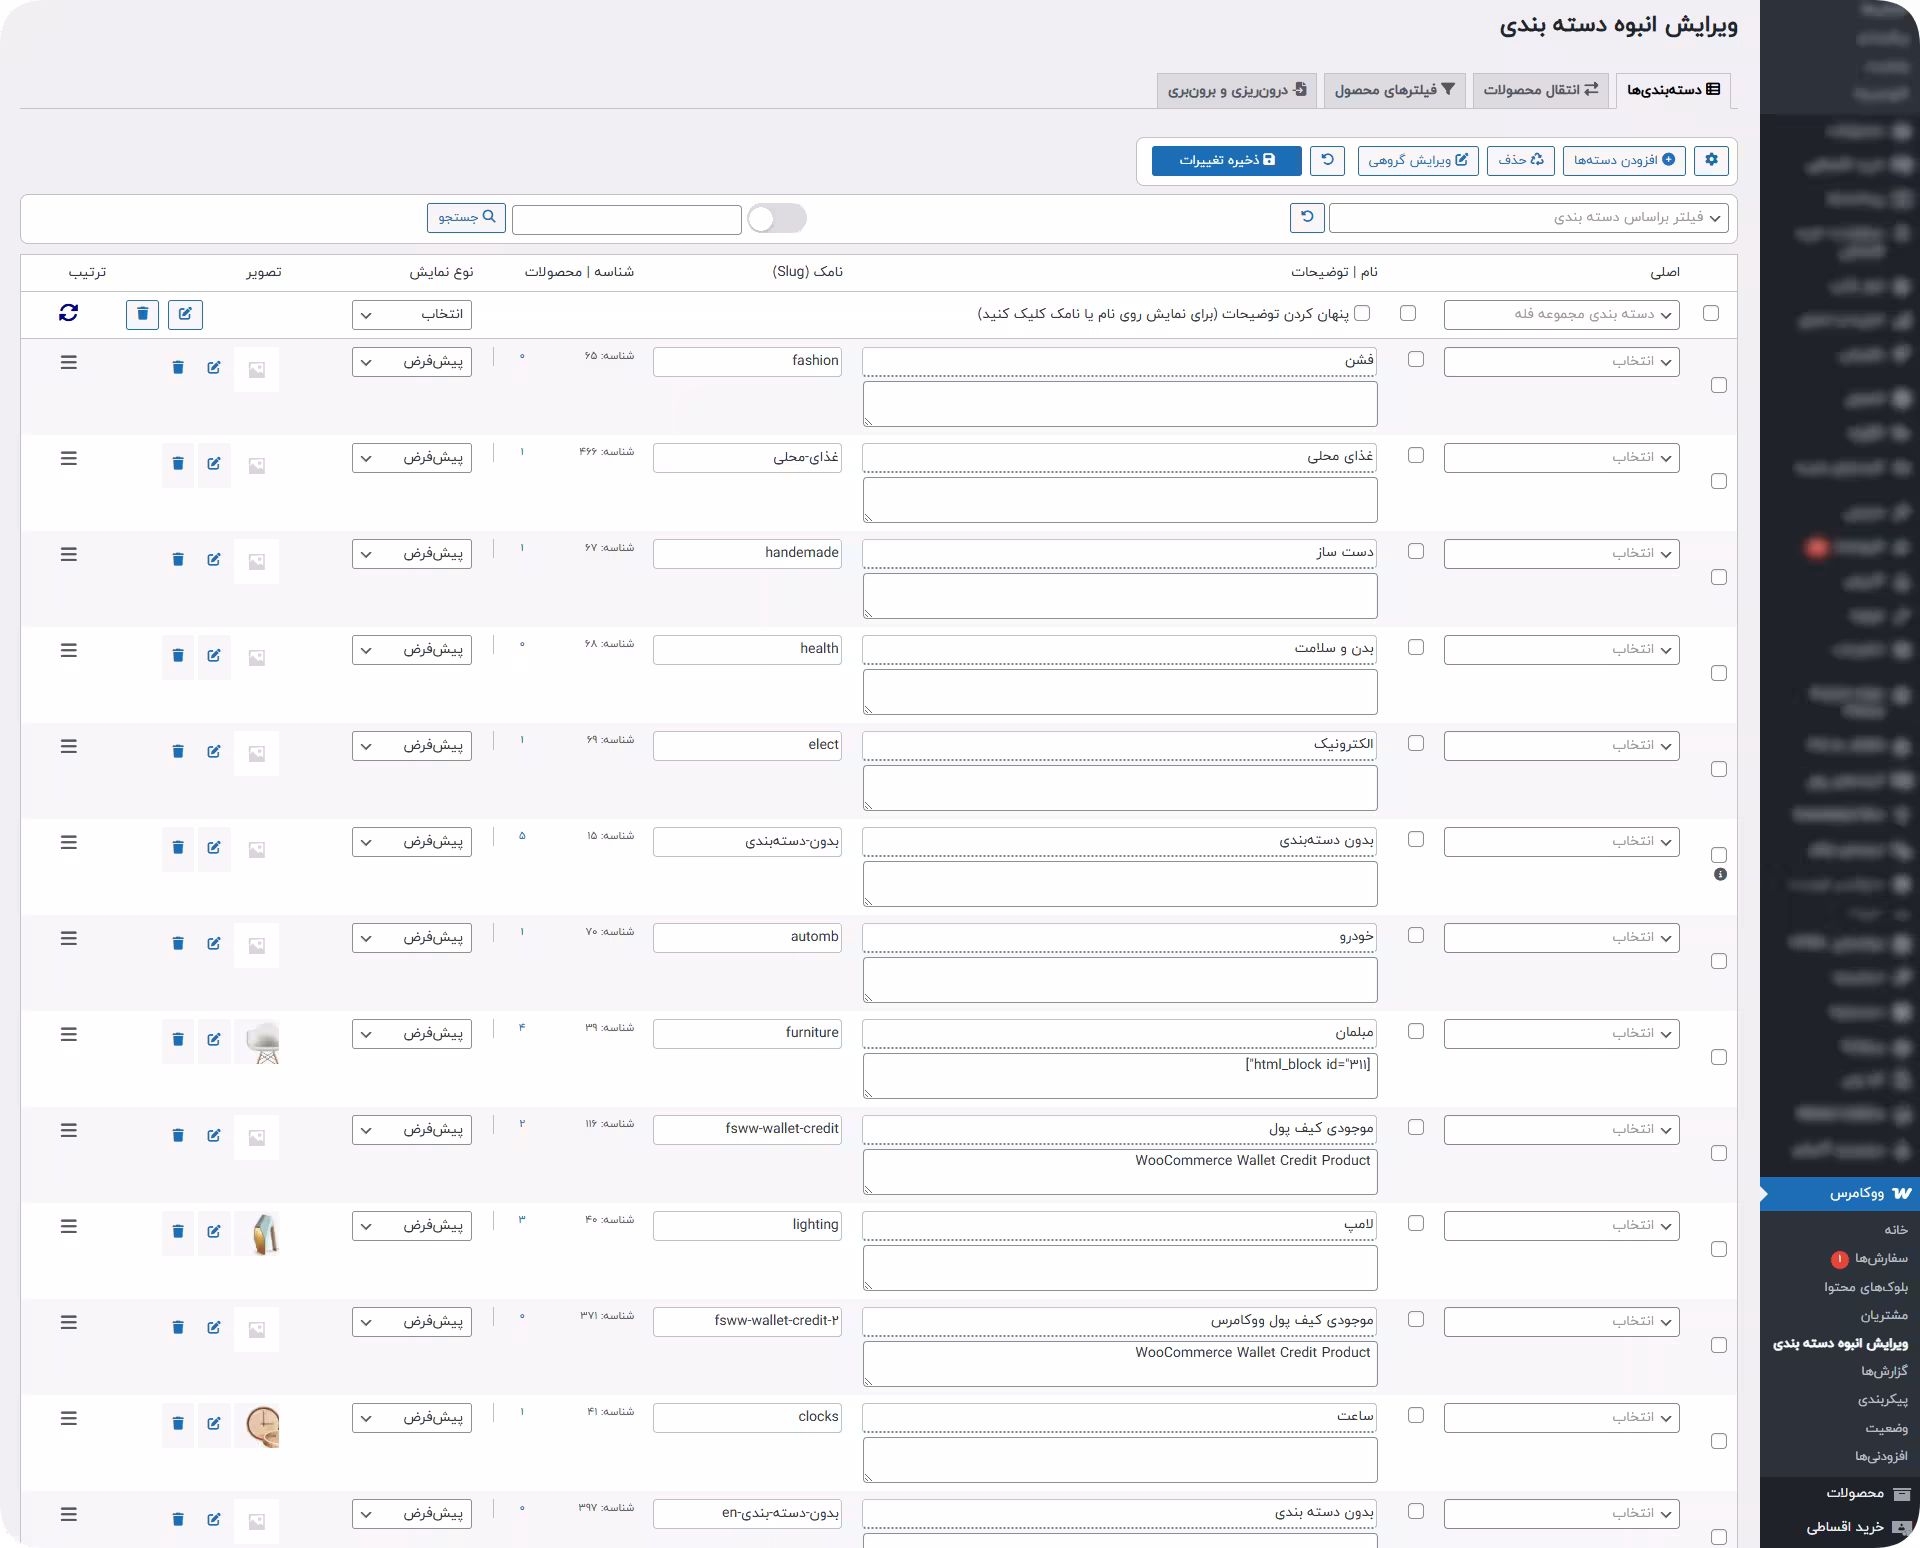Click the ذخیره تغییرات save button
The image size is (1920, 1548).
coord(1227,160)
